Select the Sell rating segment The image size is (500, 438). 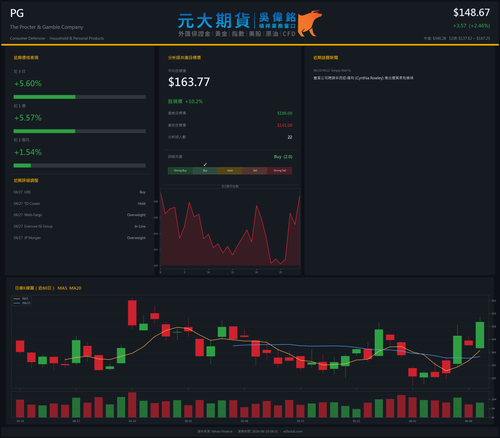pyautogui.click(x=255, y=171)
